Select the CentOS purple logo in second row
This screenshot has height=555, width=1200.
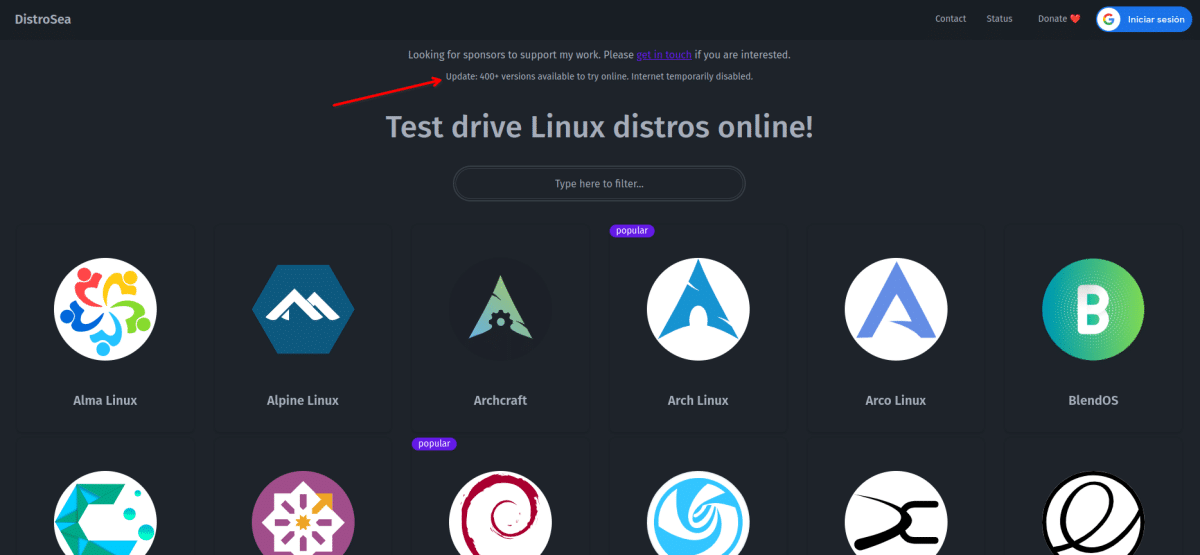303,513
